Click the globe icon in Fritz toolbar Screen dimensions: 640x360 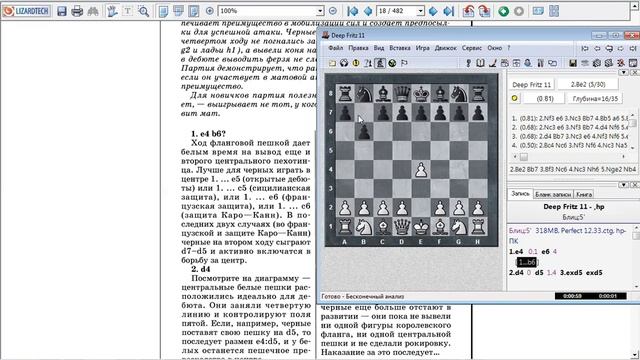[392, 63]
